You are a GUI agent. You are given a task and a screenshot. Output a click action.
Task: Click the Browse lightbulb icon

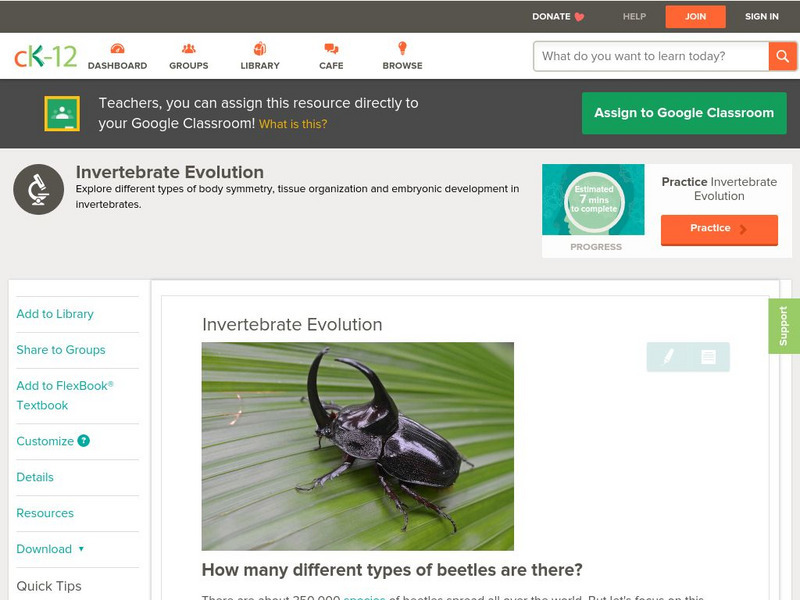point(402,49)
